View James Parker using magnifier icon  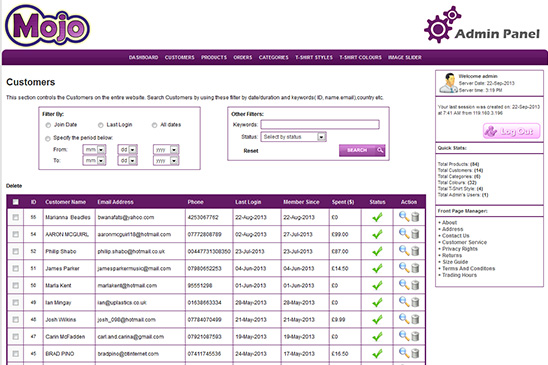click(404, 268)
